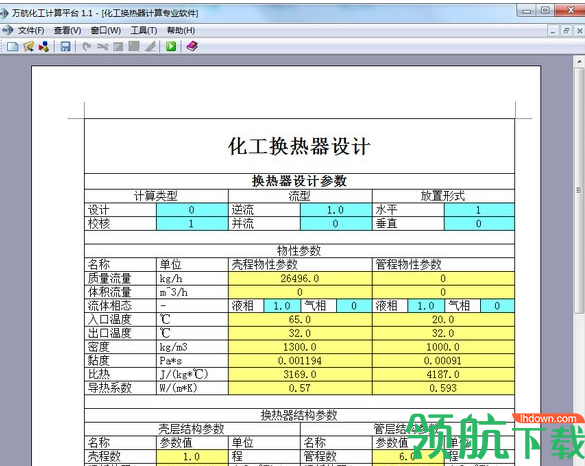Create a new blank document from toolbar
Viewport: 585px width, 466px height.
13,47
